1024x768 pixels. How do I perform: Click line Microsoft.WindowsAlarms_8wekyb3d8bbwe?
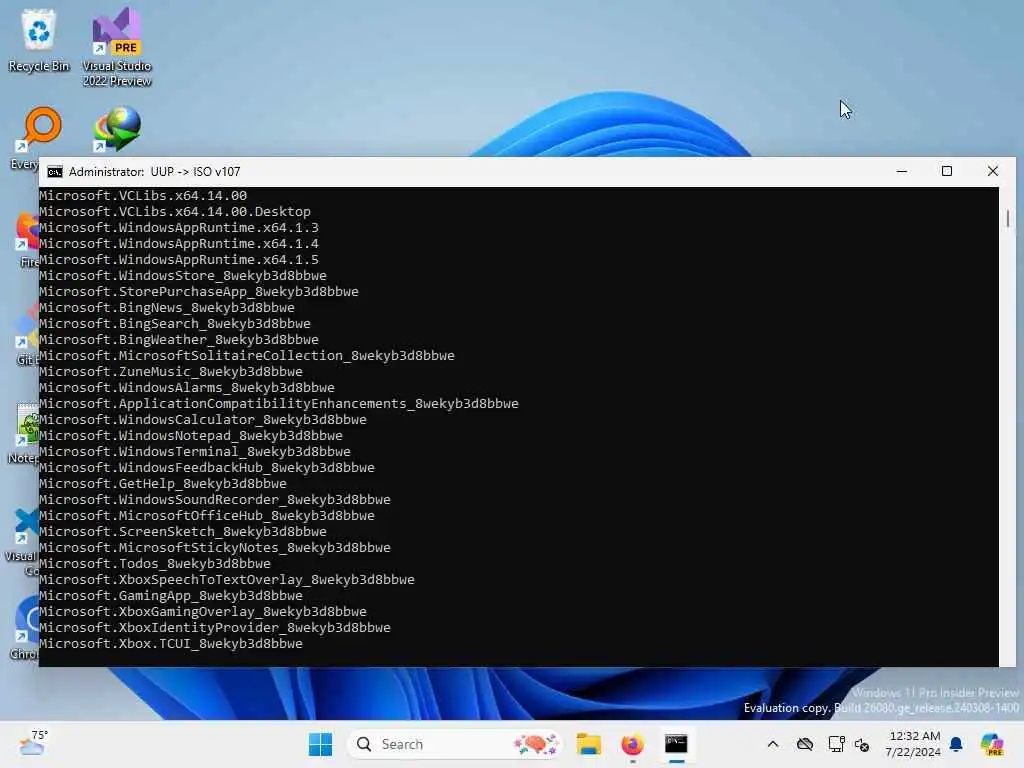click(x=187, y=387)
